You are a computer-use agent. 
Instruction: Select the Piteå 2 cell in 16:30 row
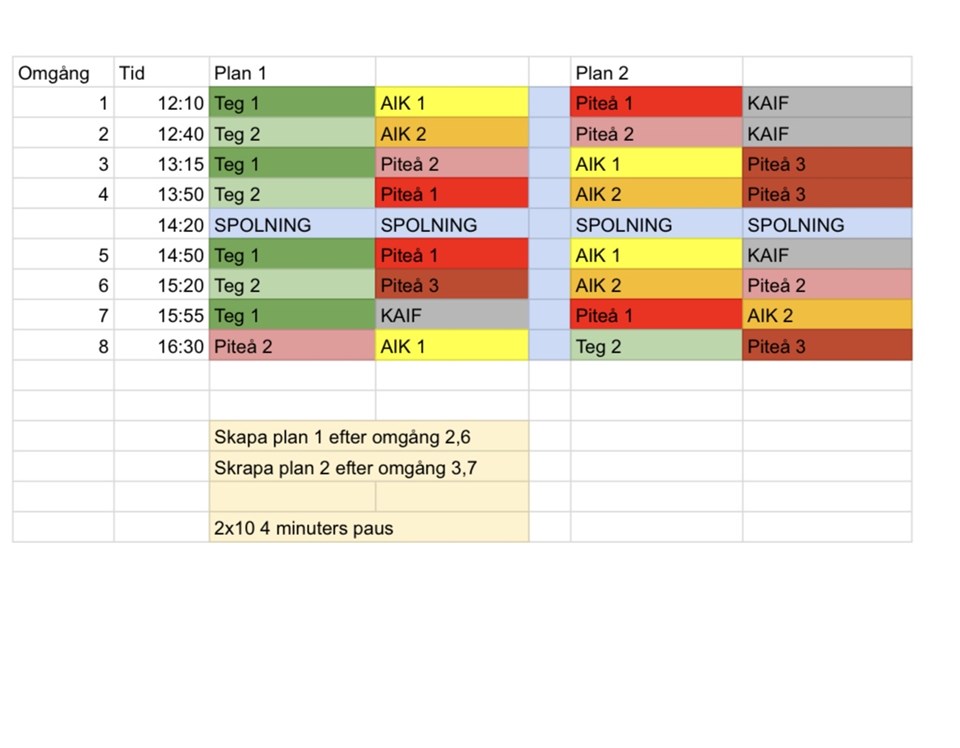pyautogui.click(x=292, y=346)
